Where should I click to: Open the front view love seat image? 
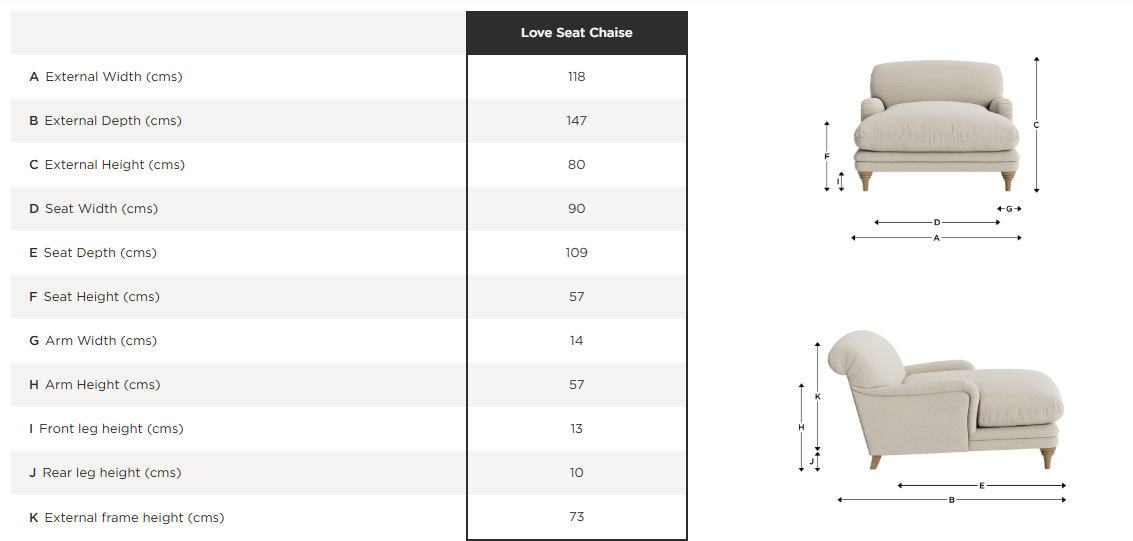936,127
